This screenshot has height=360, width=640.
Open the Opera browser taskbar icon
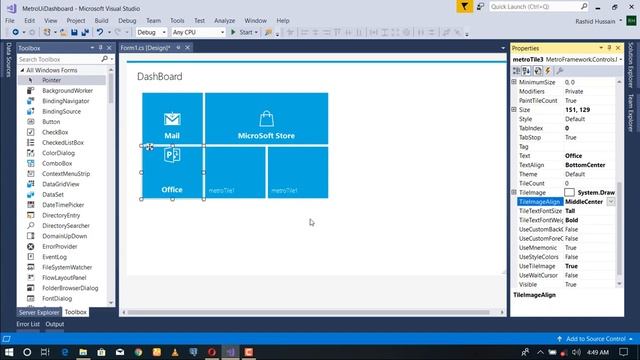(x=211, y=352)
